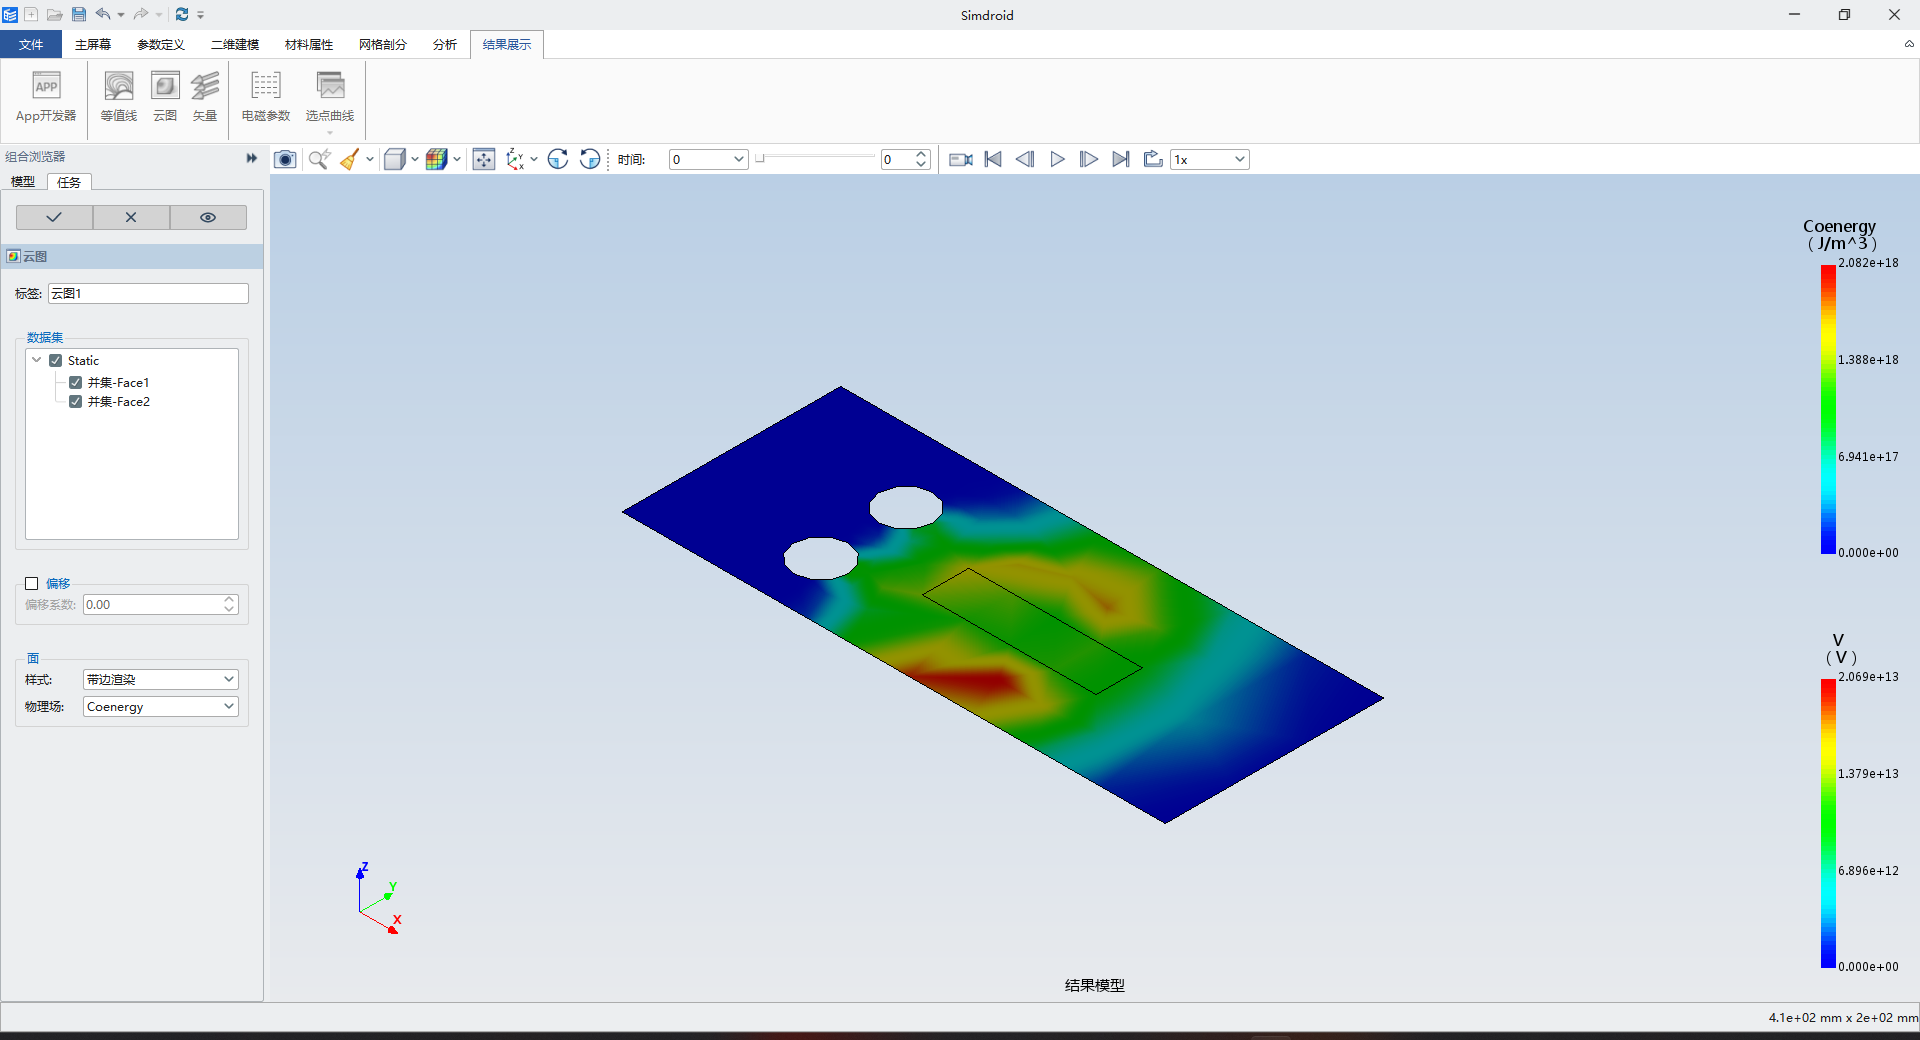
Task: Rotate view clockwise icon
Action: tap(558, 159)
